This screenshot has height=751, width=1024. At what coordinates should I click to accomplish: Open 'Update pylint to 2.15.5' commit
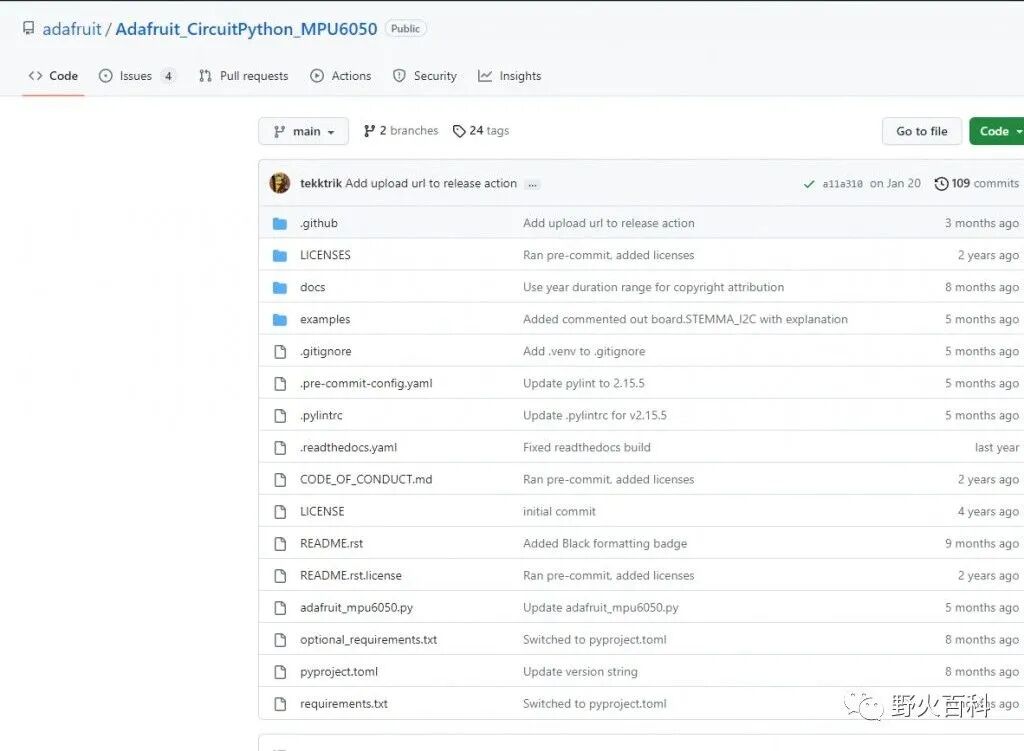[x=584, y=383]
